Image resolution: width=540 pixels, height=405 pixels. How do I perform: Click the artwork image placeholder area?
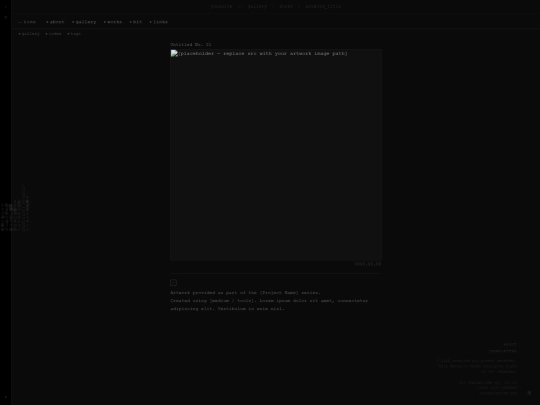click(276, 155)
